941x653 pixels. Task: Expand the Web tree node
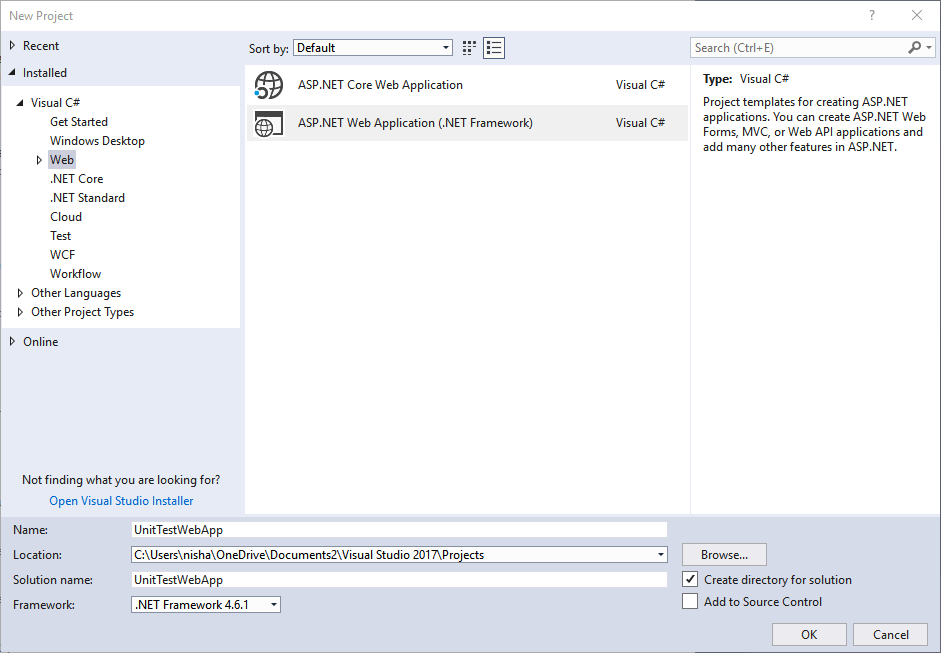[x=39, y=159]
